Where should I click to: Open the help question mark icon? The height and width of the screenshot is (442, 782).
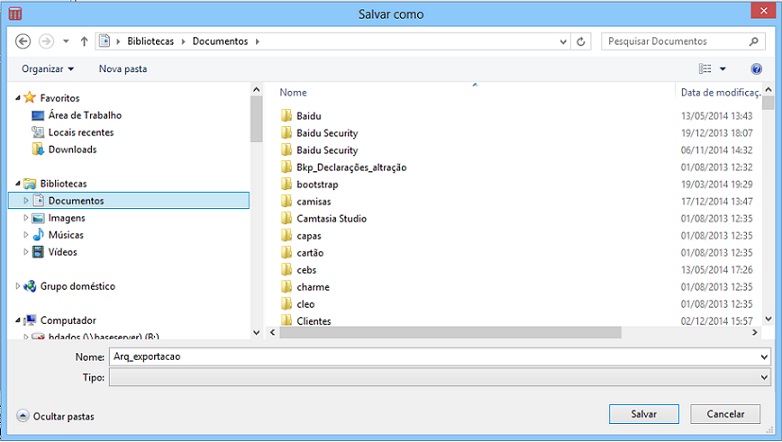click(756, 69)
